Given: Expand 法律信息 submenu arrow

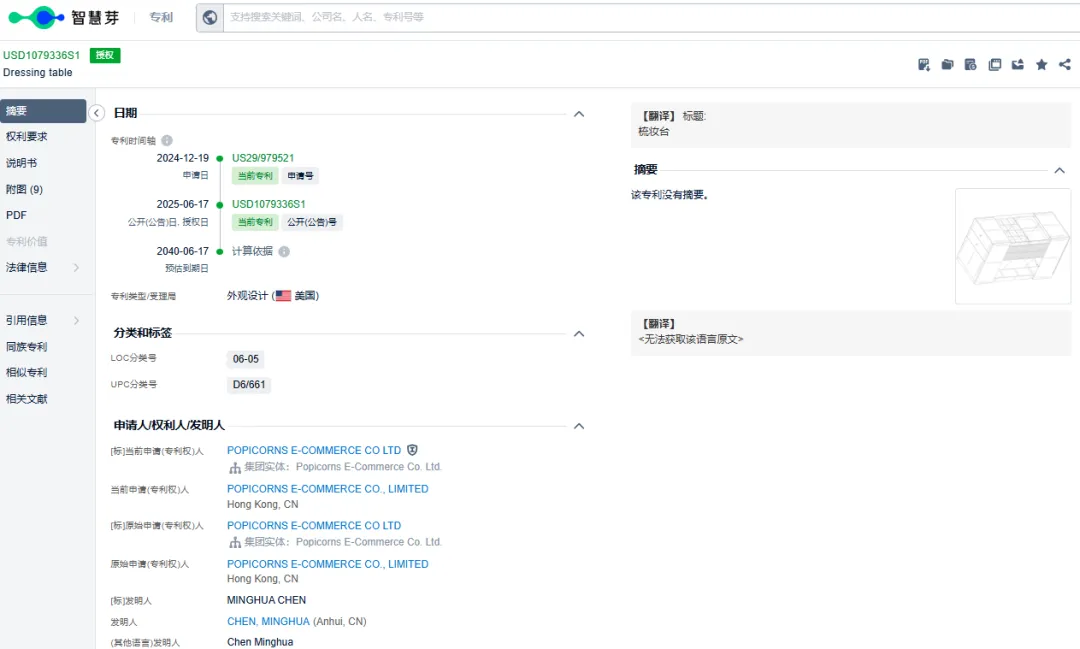Looking at the screenshot, I should point(76,267).
